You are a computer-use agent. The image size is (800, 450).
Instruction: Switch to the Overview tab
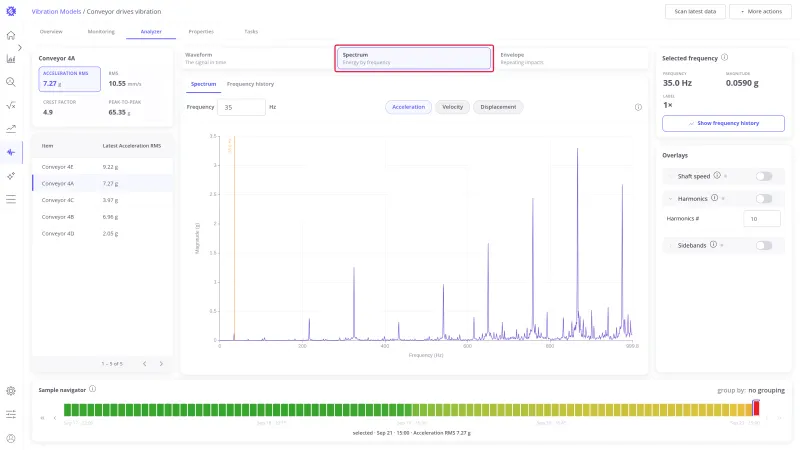(x=51, y=32)
